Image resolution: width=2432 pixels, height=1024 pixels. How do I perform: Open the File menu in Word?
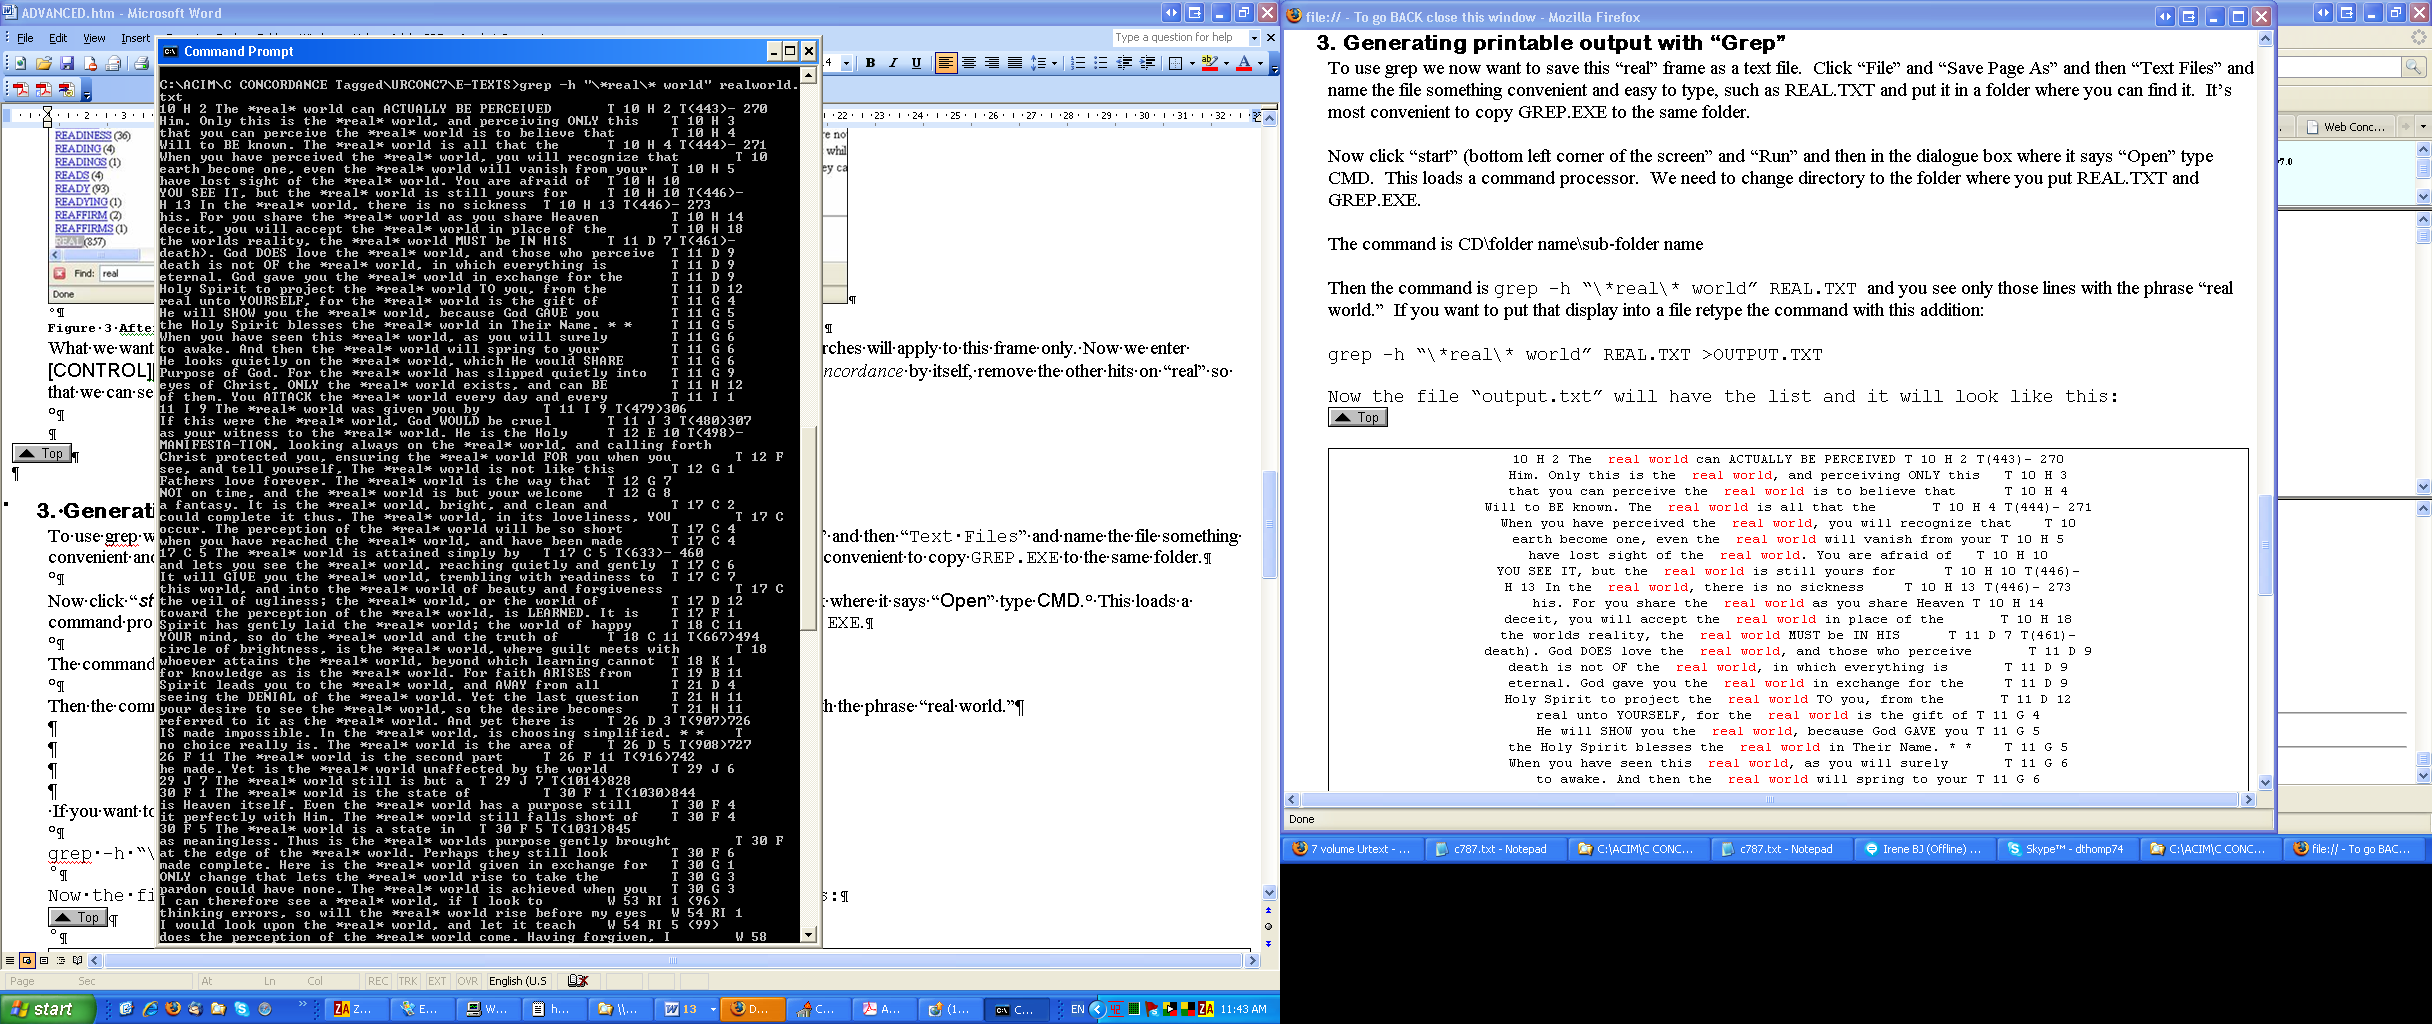click(25, 38)
